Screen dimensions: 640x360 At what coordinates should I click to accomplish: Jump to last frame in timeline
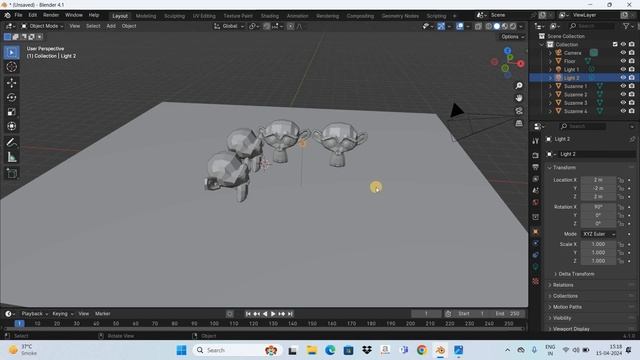click(290, 313)
